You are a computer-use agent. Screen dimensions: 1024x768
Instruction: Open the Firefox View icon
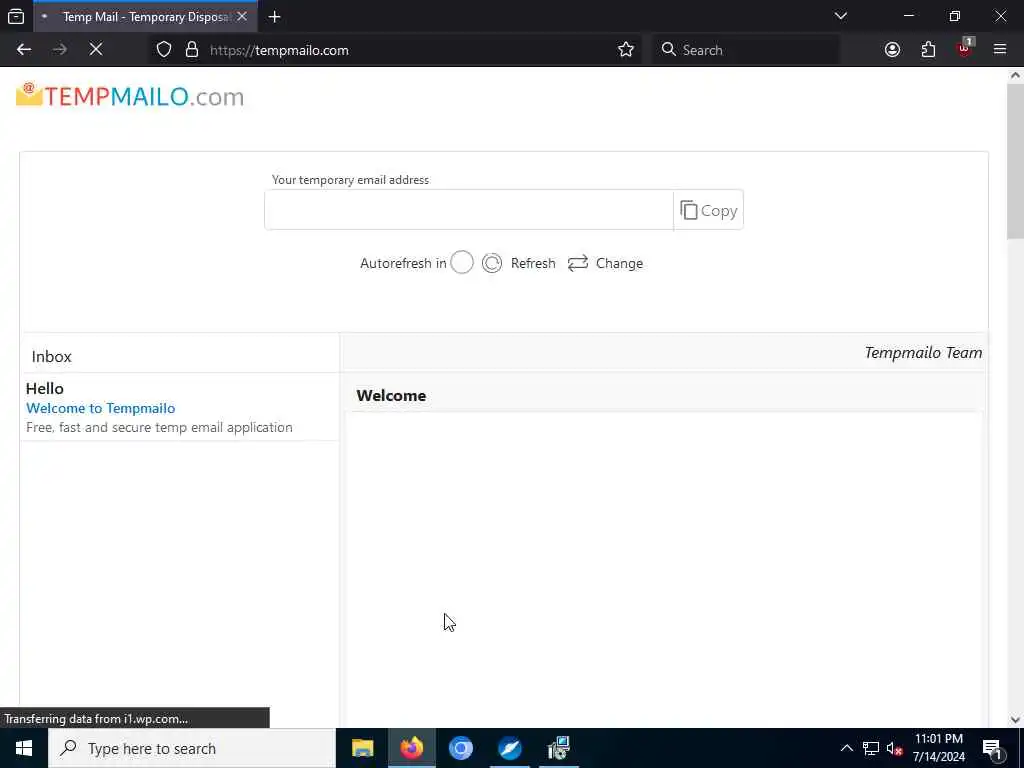(x=16, y=17)
